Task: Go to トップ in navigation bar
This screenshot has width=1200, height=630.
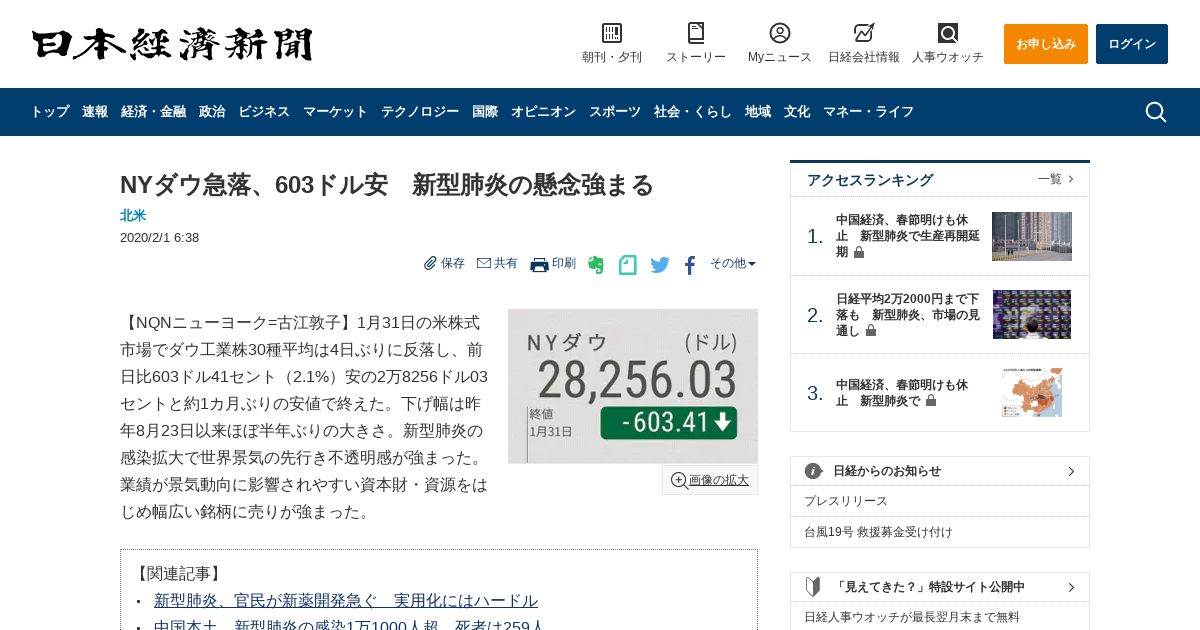Action: point(50,112)
